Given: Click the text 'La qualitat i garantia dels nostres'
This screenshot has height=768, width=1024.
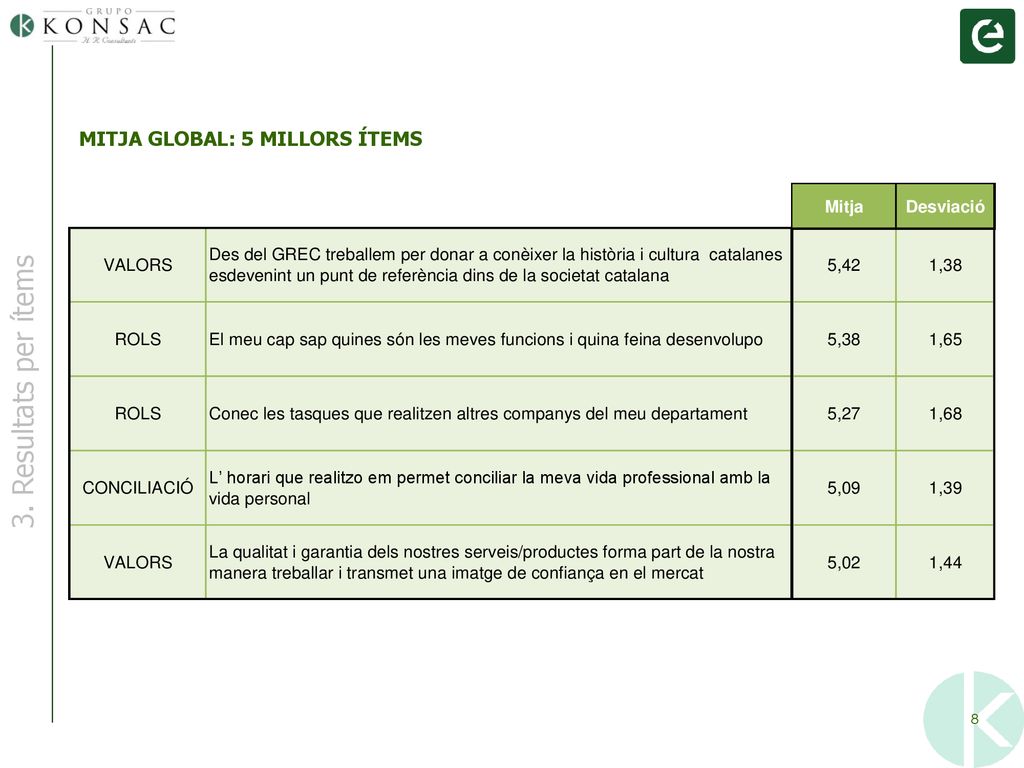Looking at the screenshot, I should click(x=332, y=552).
